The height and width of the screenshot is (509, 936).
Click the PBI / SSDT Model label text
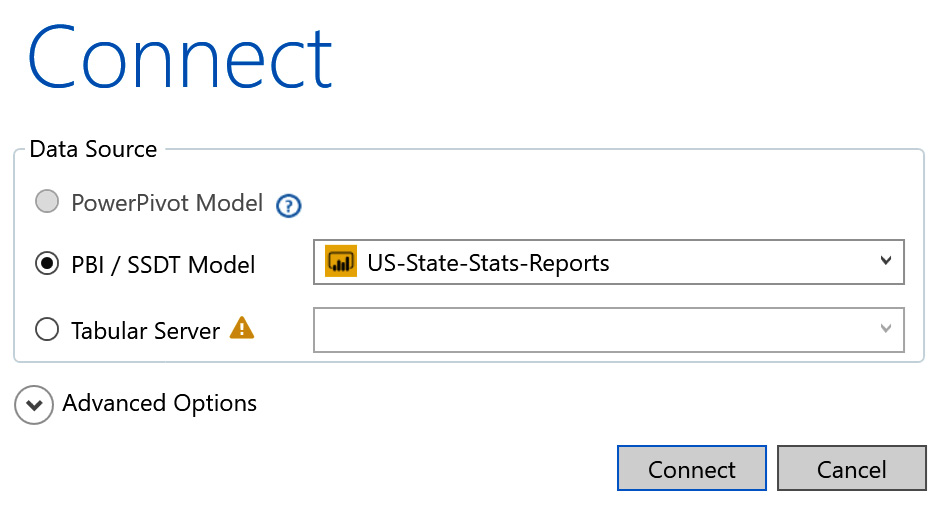tap(163, 265)
